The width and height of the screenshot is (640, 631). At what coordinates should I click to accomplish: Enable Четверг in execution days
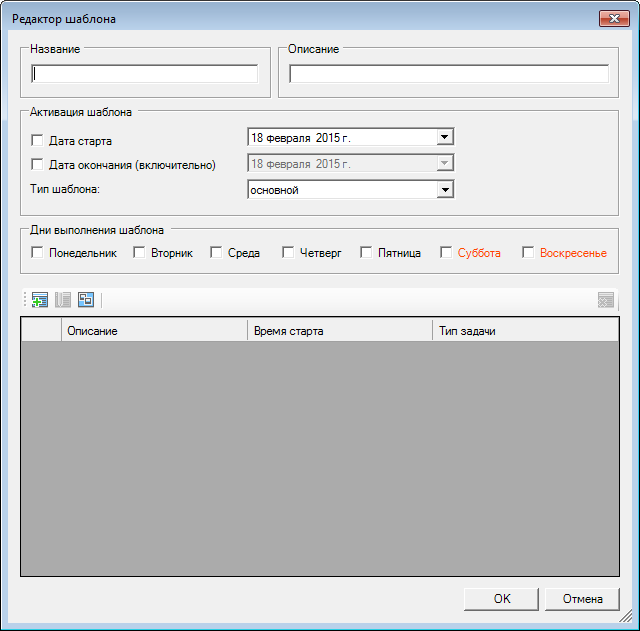[288, 253]
